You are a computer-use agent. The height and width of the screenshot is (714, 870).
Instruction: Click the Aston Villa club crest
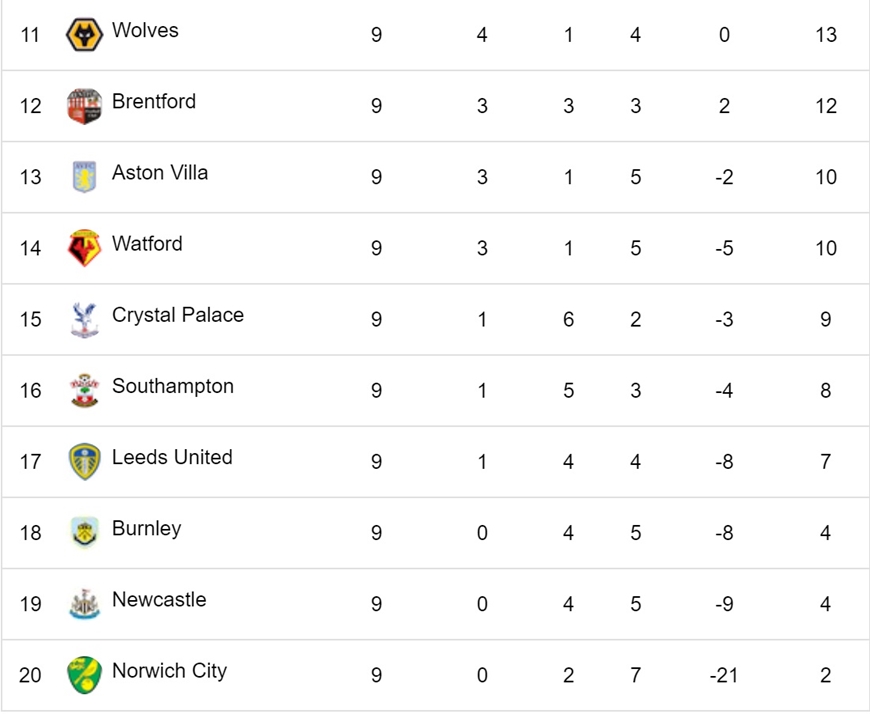click(x=84, y=177)
